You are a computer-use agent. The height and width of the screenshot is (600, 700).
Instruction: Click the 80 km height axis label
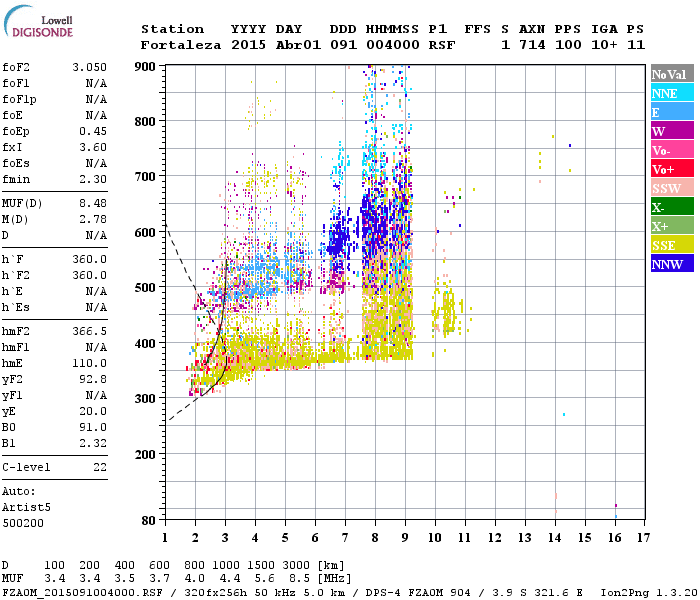[149, 521]
